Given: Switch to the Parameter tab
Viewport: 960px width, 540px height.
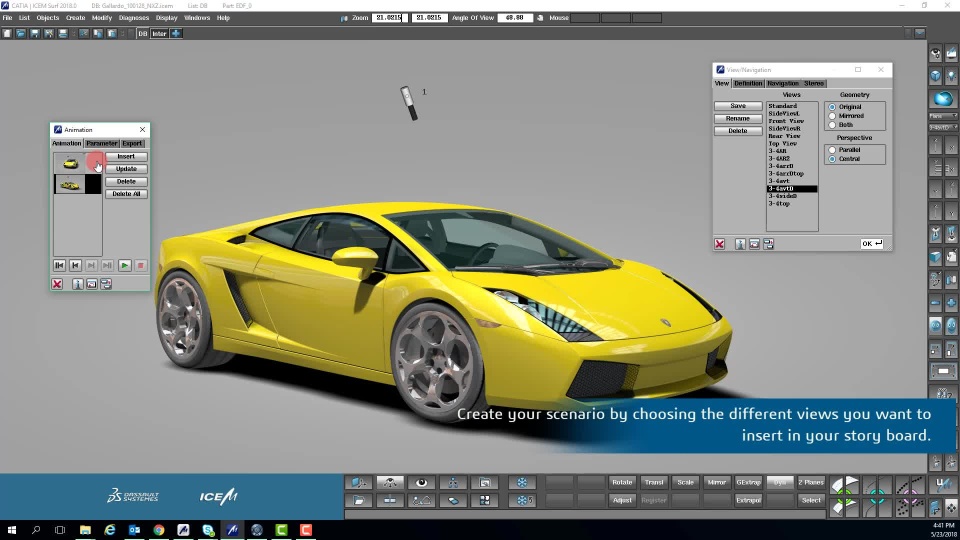Looking at the screenshot, I should tap(101, 143).
